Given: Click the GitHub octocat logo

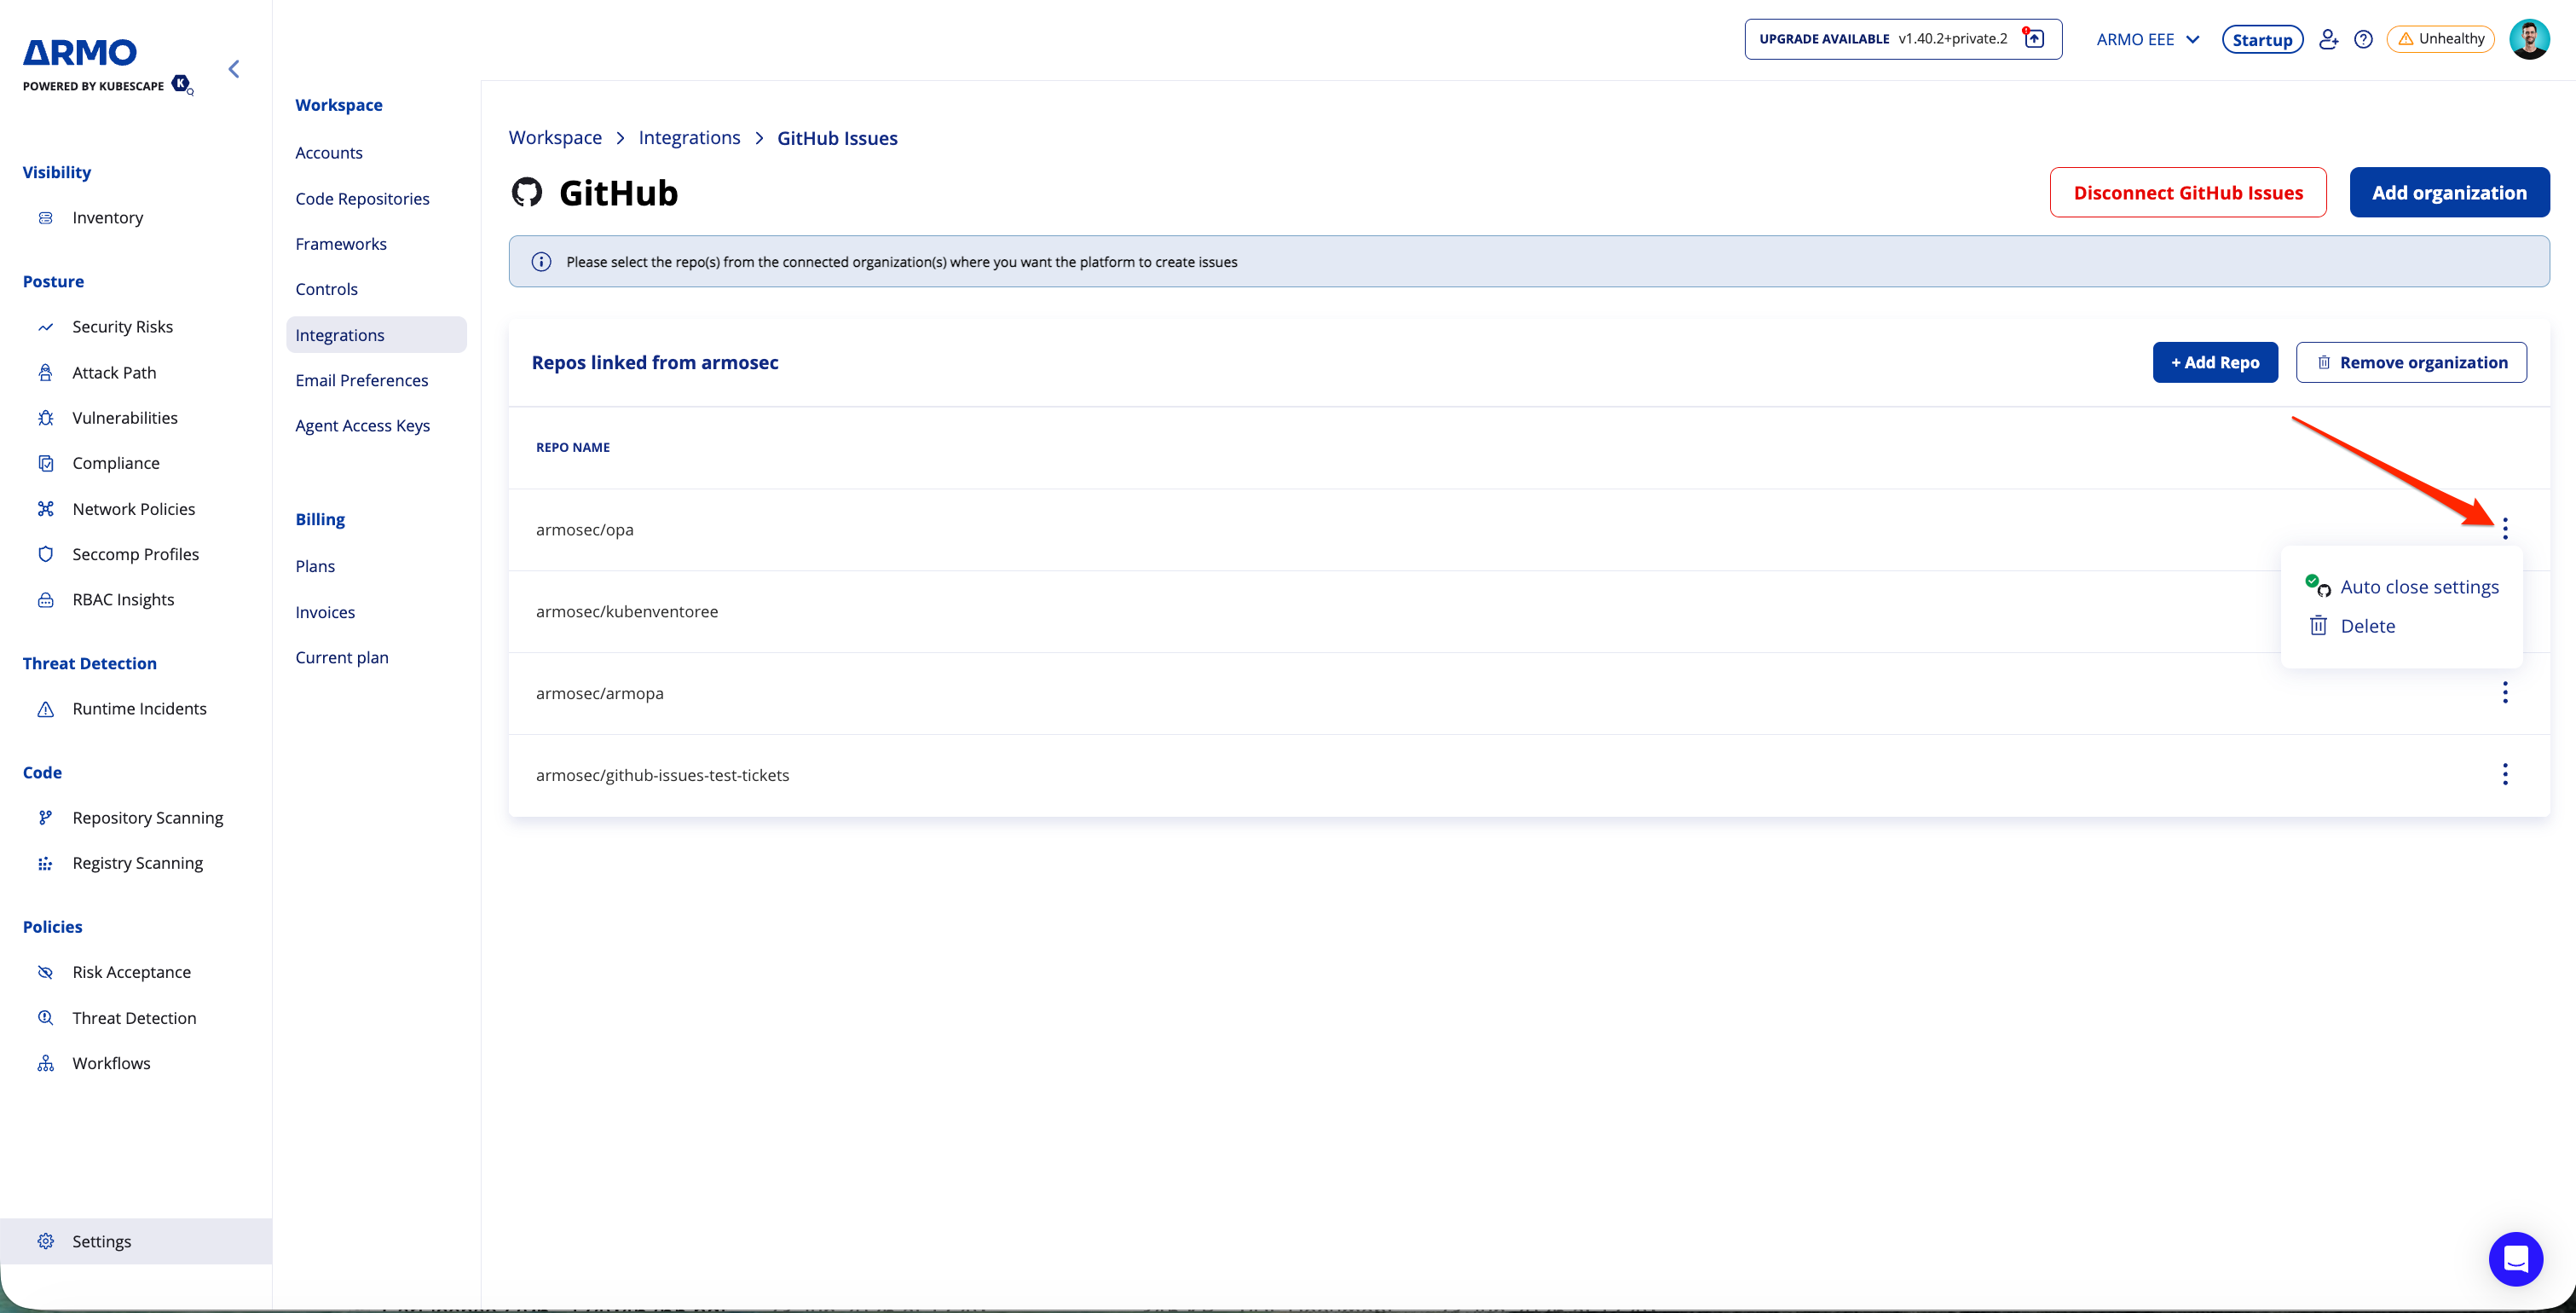Looking at the screenshot, I should 527,192.
